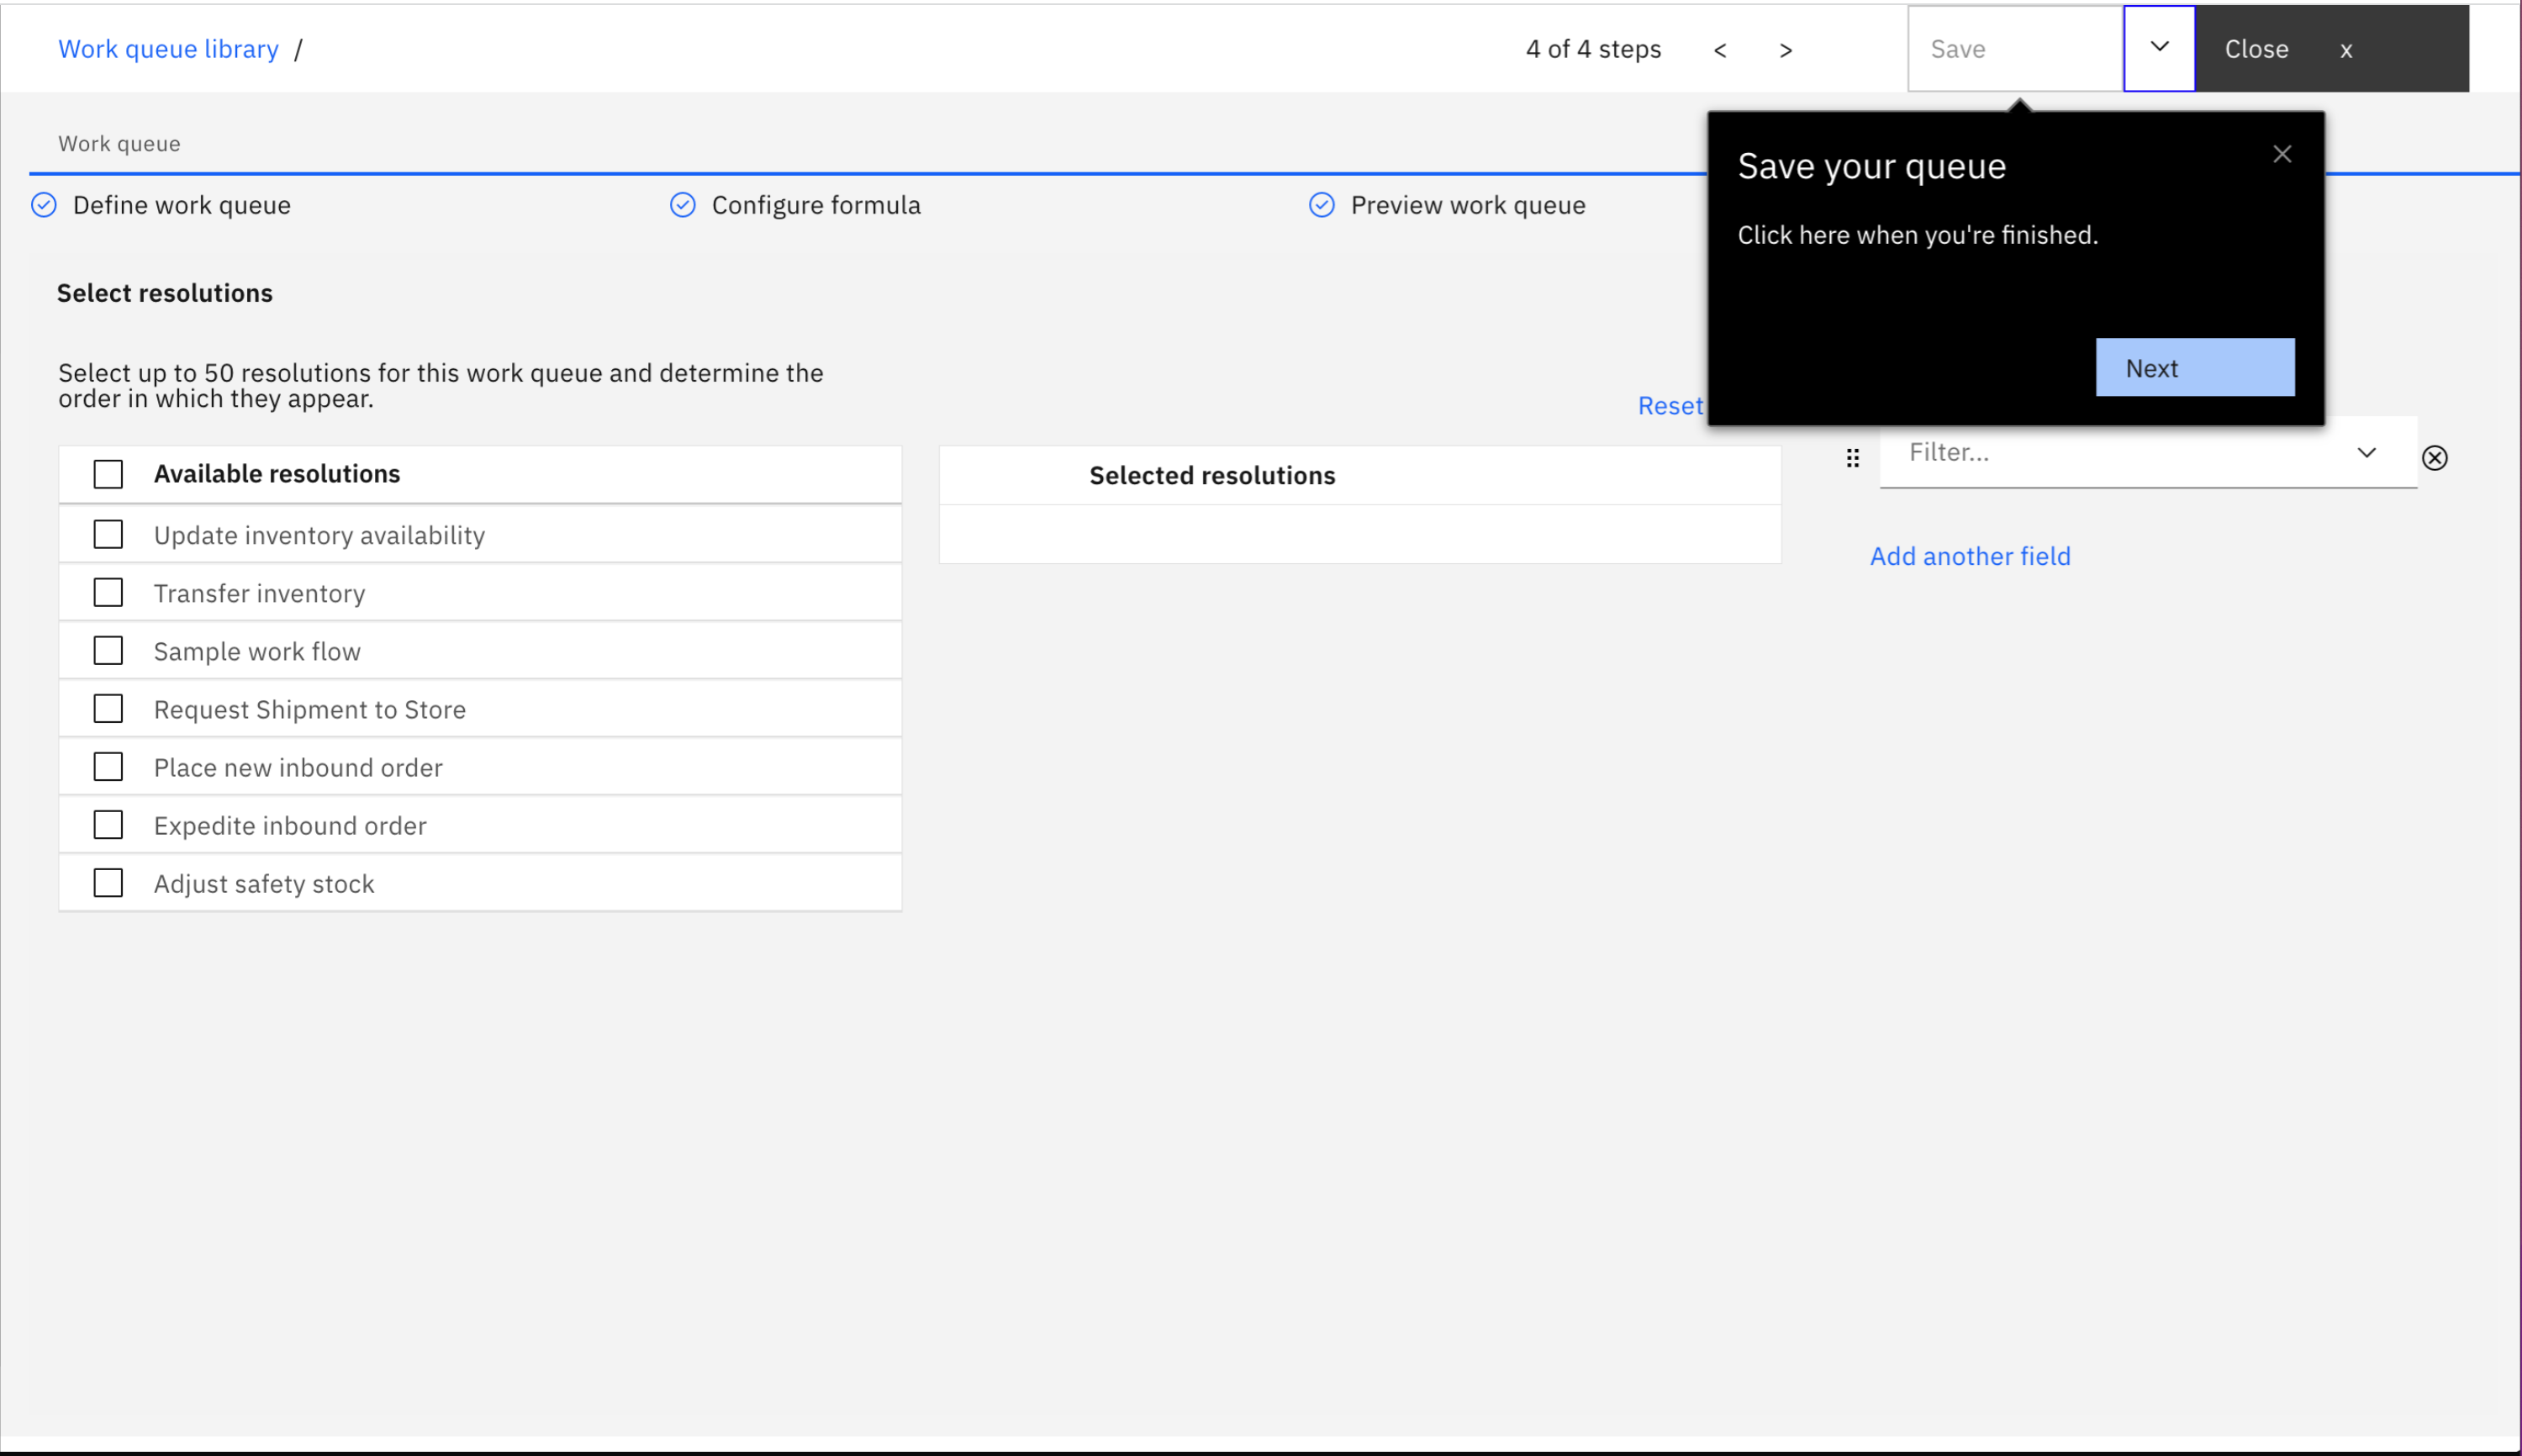2522x1456 pixels.
Task: Dismiss the Save your queue tooltip
Action: (2281, 154)
